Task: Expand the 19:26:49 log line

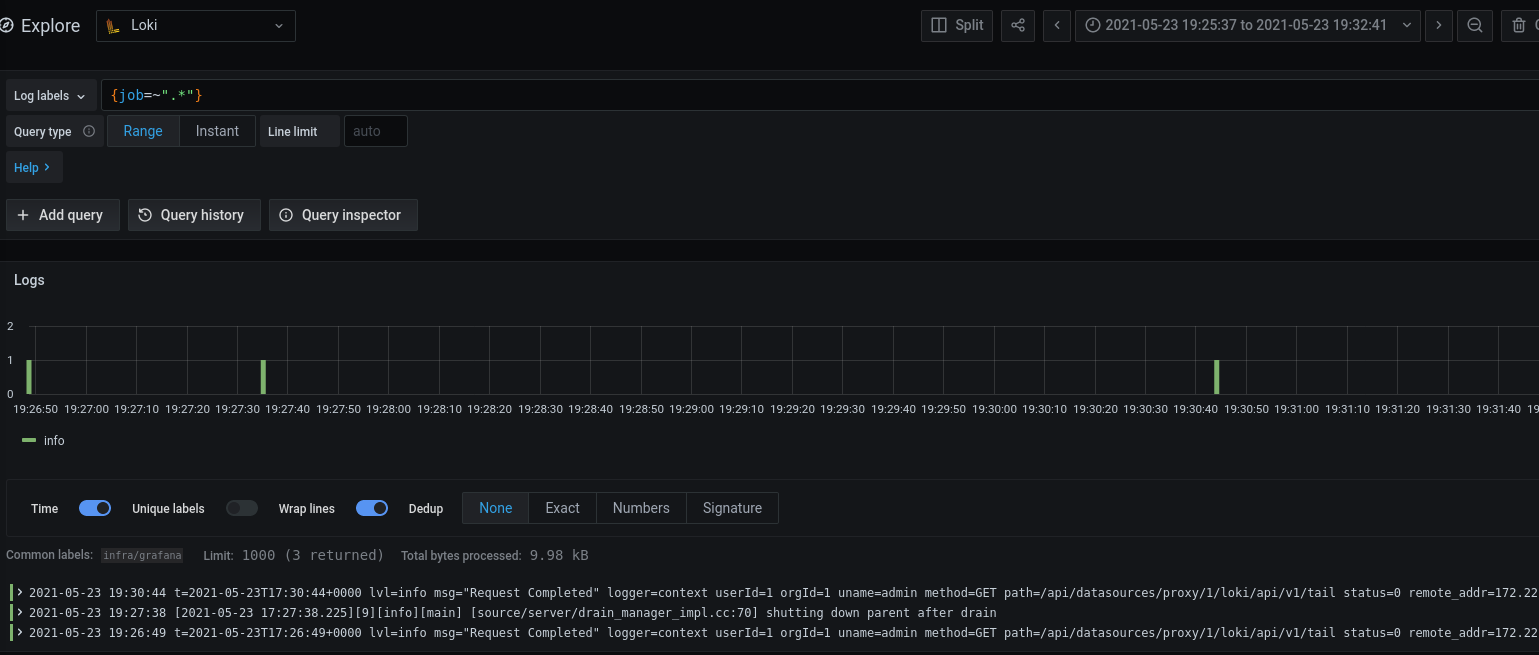Action: pos(20,632)
